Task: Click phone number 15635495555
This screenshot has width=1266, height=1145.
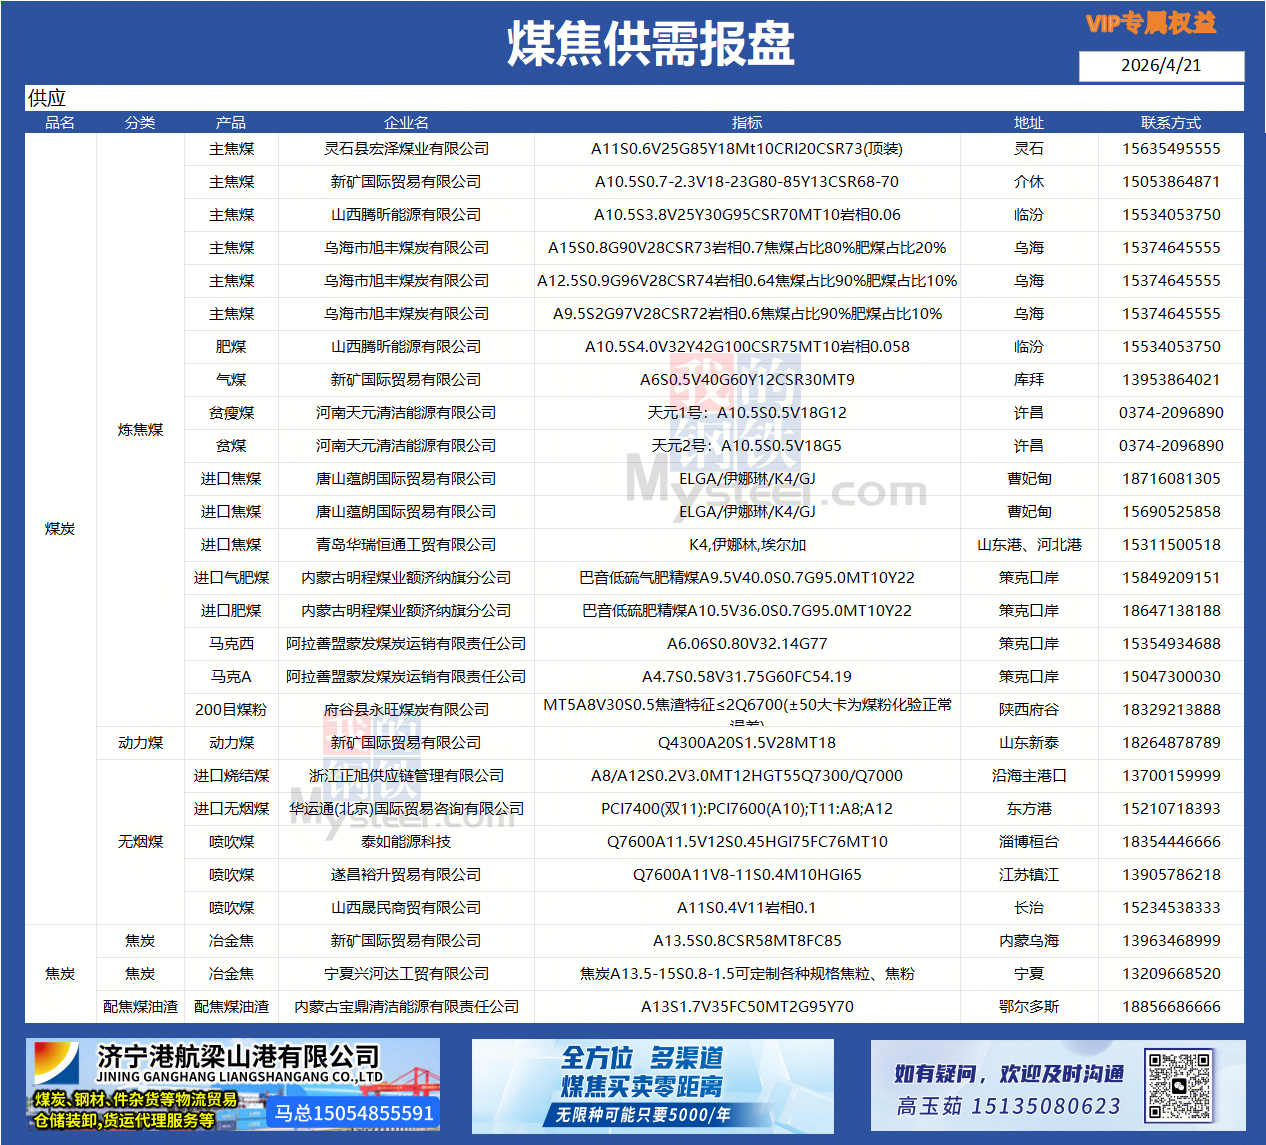Action: (1170, 149)
